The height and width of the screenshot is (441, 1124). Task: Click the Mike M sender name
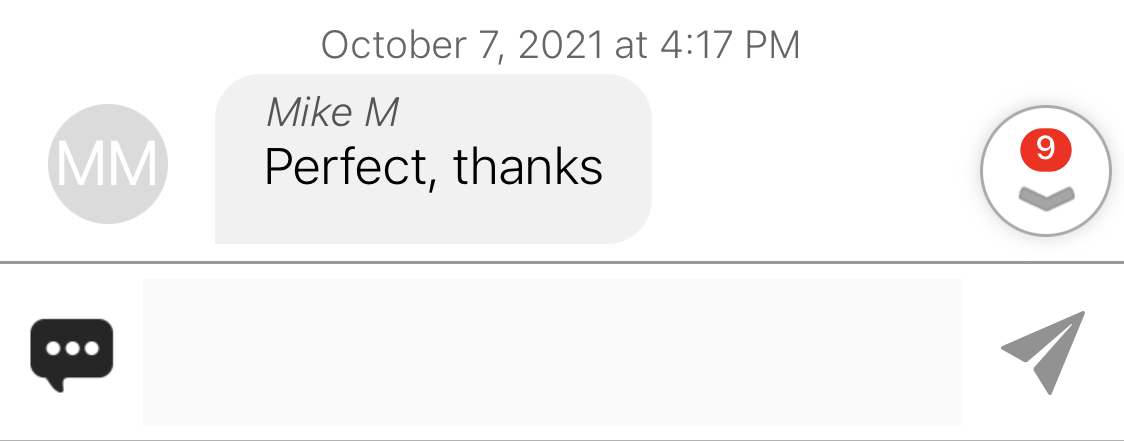tap(333, 113)
